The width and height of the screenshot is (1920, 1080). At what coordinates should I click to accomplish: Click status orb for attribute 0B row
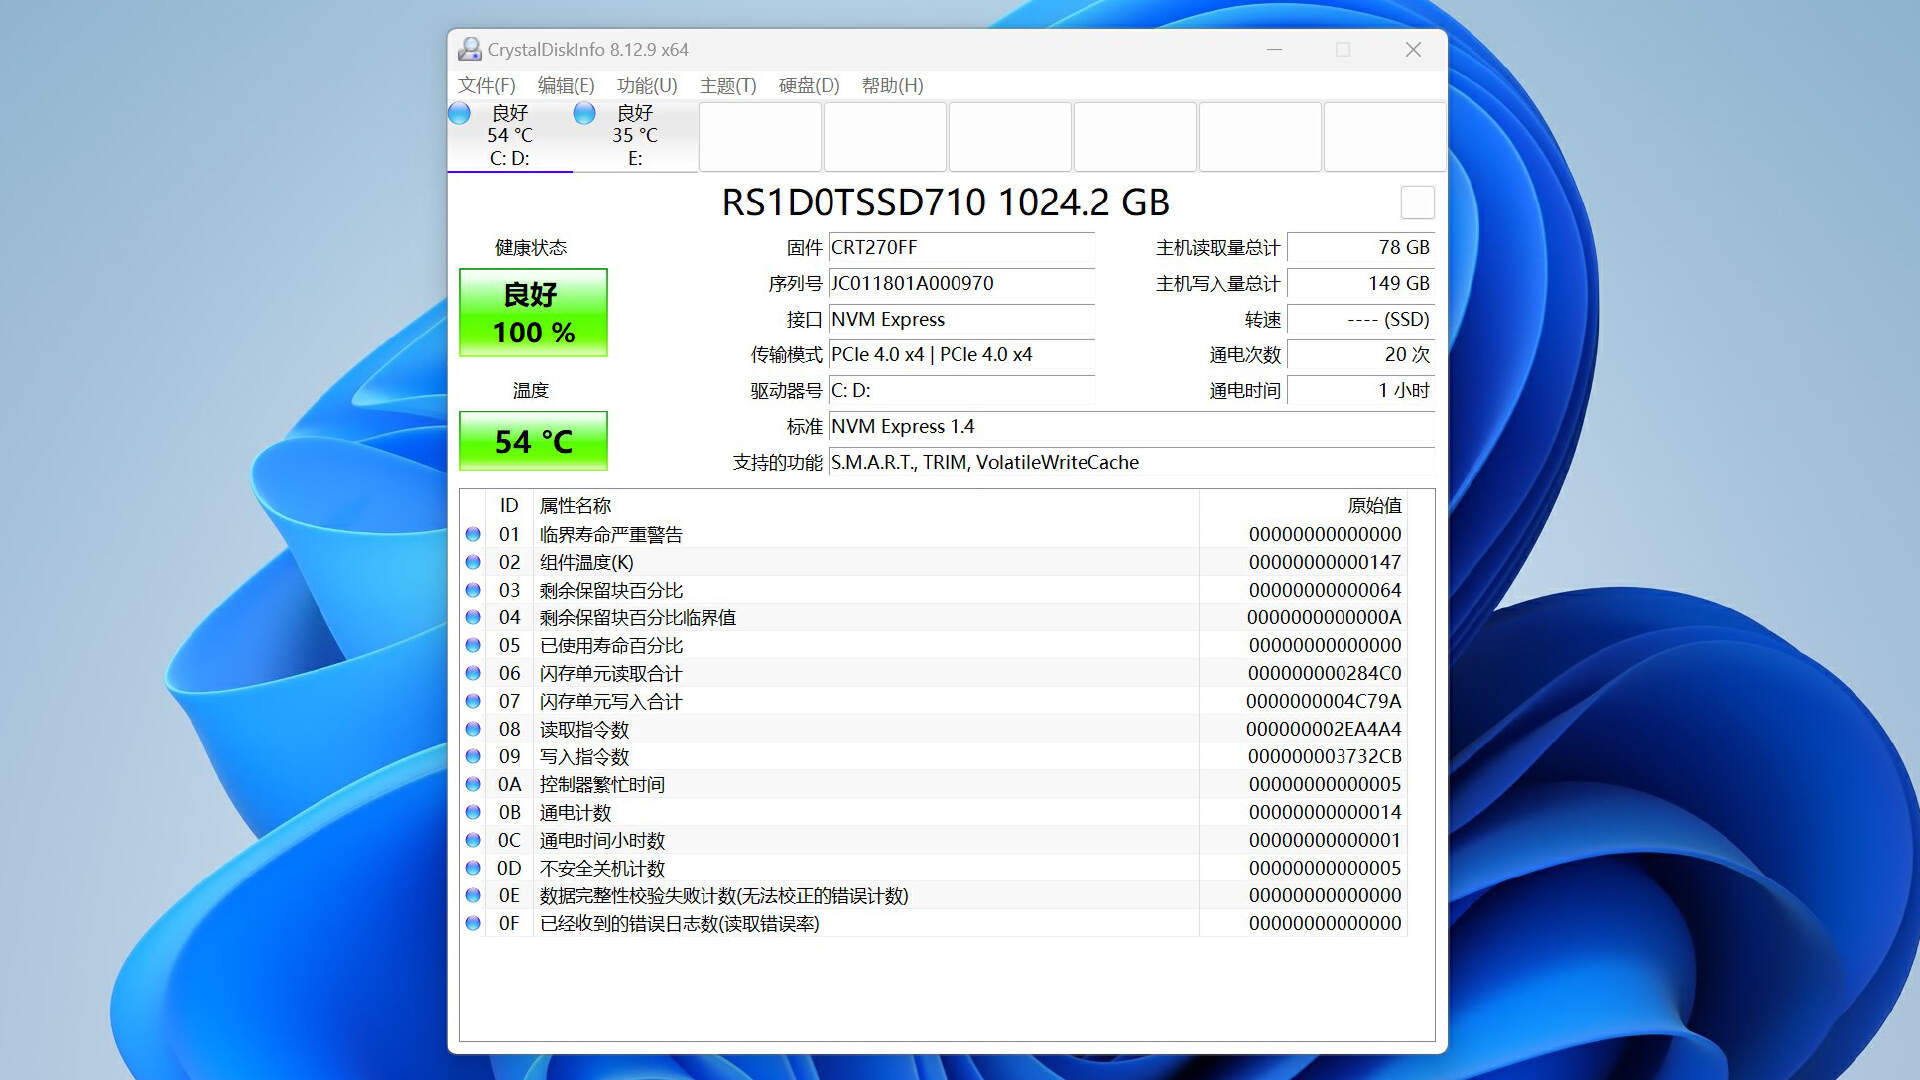coord(473,812)
